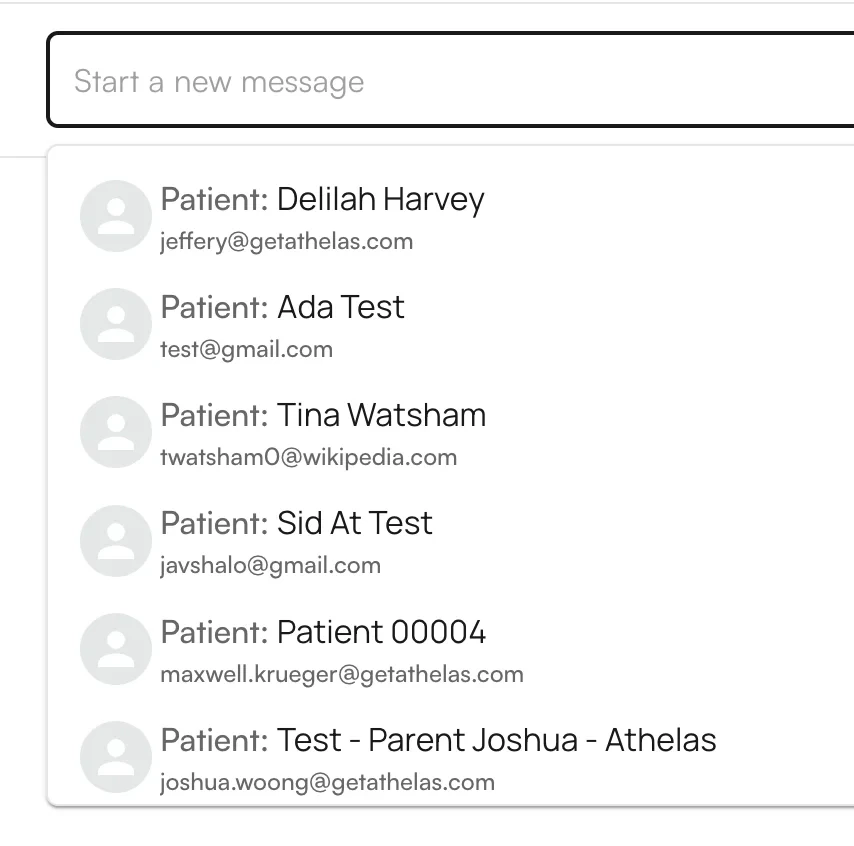Click Sid At Test's avatar icon
Viewport: 854px width, 846px height.
click(116, 541)
